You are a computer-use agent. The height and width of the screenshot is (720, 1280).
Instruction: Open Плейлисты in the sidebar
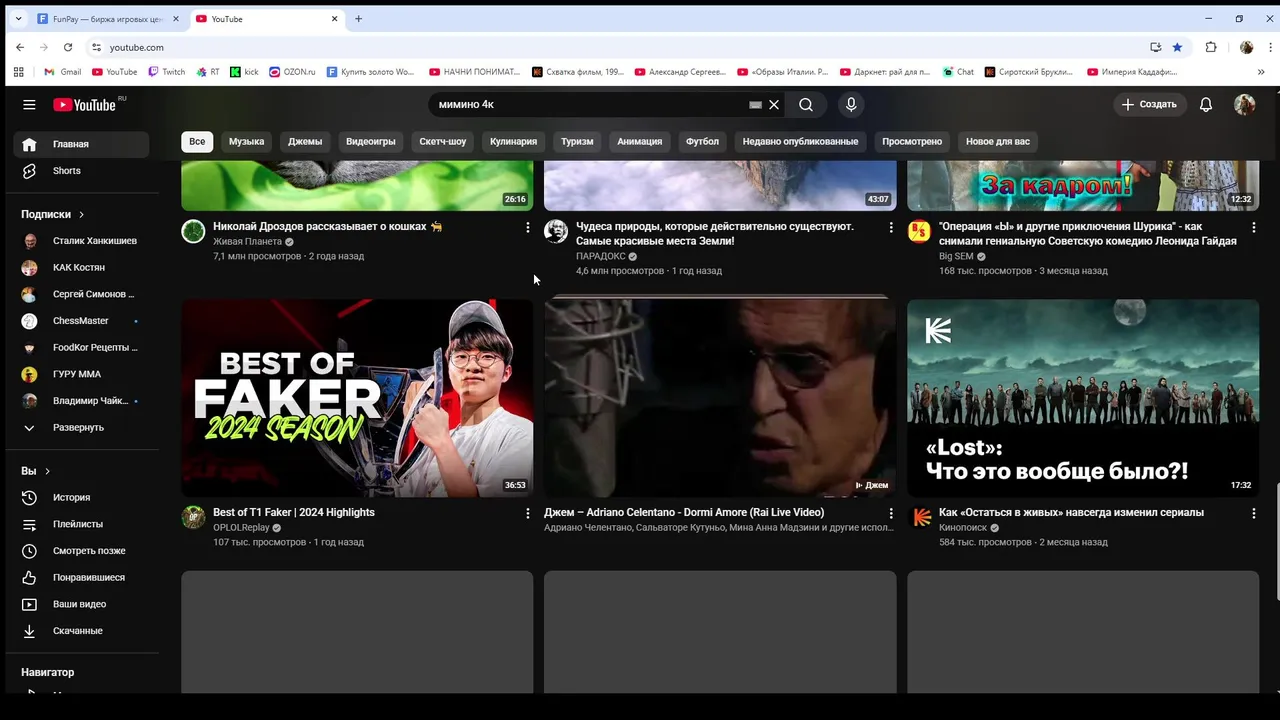81,524
